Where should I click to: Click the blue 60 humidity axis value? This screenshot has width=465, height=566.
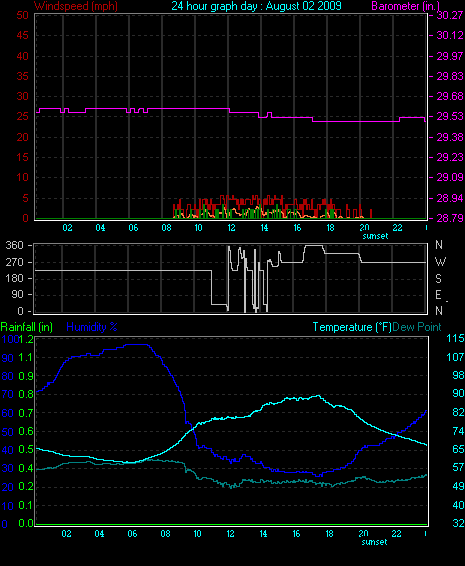8,413
